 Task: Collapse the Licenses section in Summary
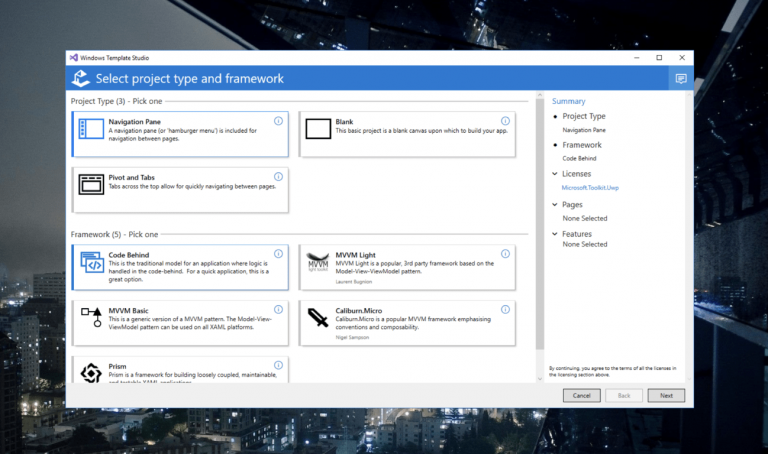tap(554, 174)
